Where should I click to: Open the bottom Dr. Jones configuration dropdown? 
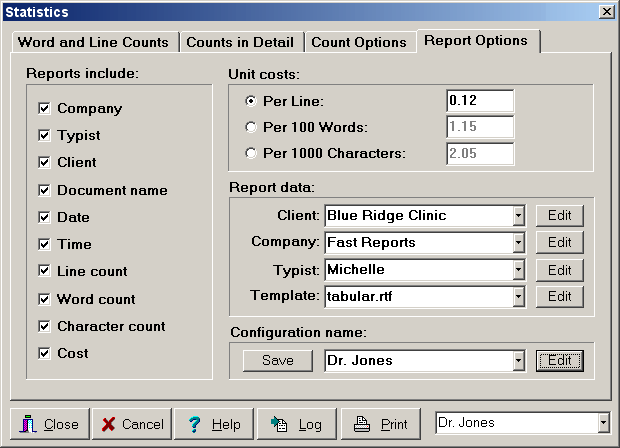603,423
